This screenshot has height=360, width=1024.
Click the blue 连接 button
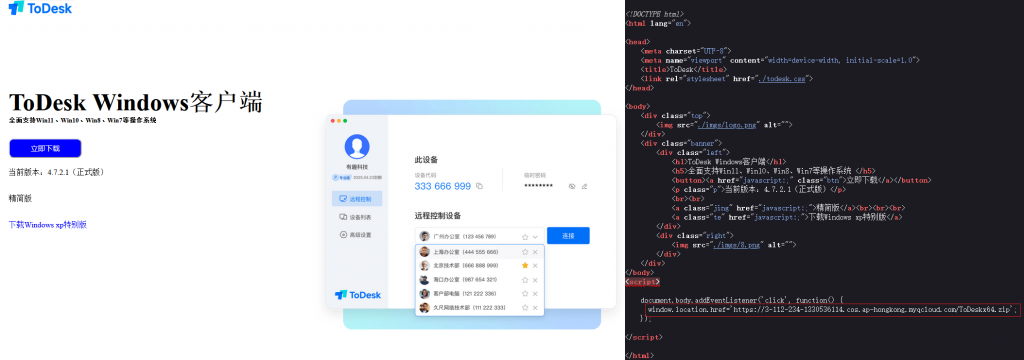(x=568, y=236)
